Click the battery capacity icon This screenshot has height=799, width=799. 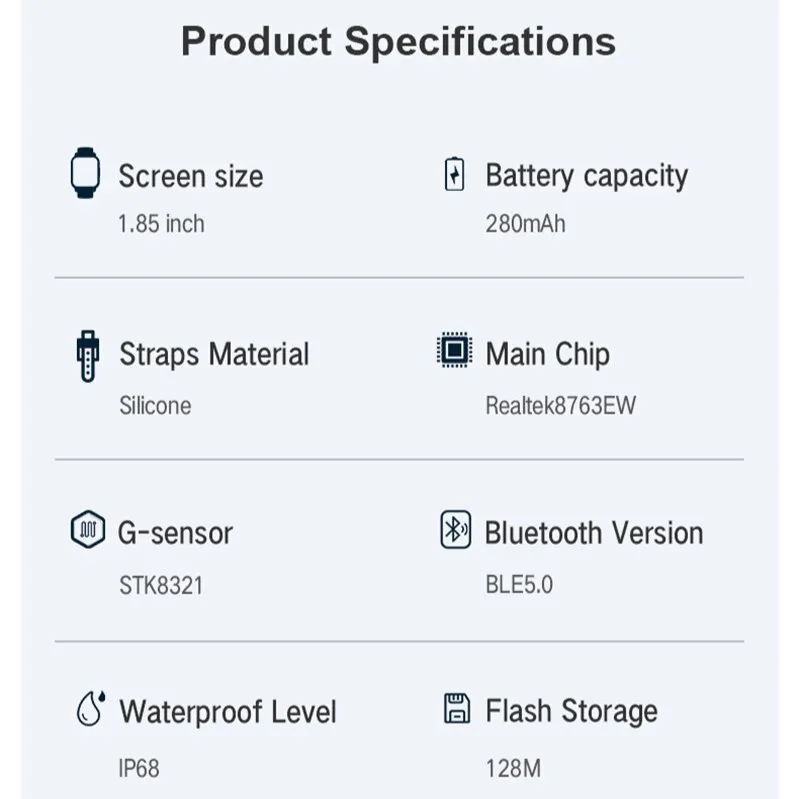[454, 174]
